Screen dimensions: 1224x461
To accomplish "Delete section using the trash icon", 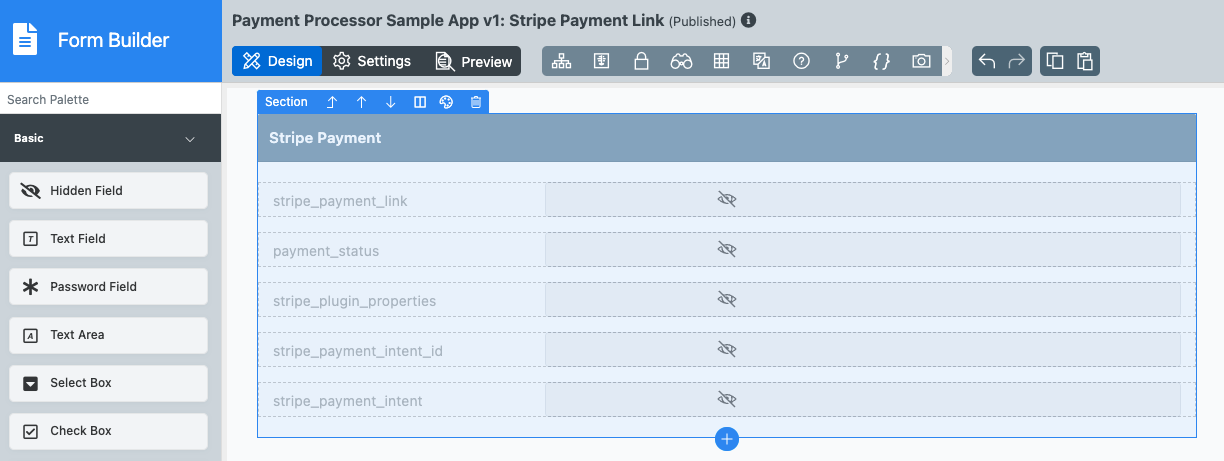I will pyautogui.click(x=476, y=102).
